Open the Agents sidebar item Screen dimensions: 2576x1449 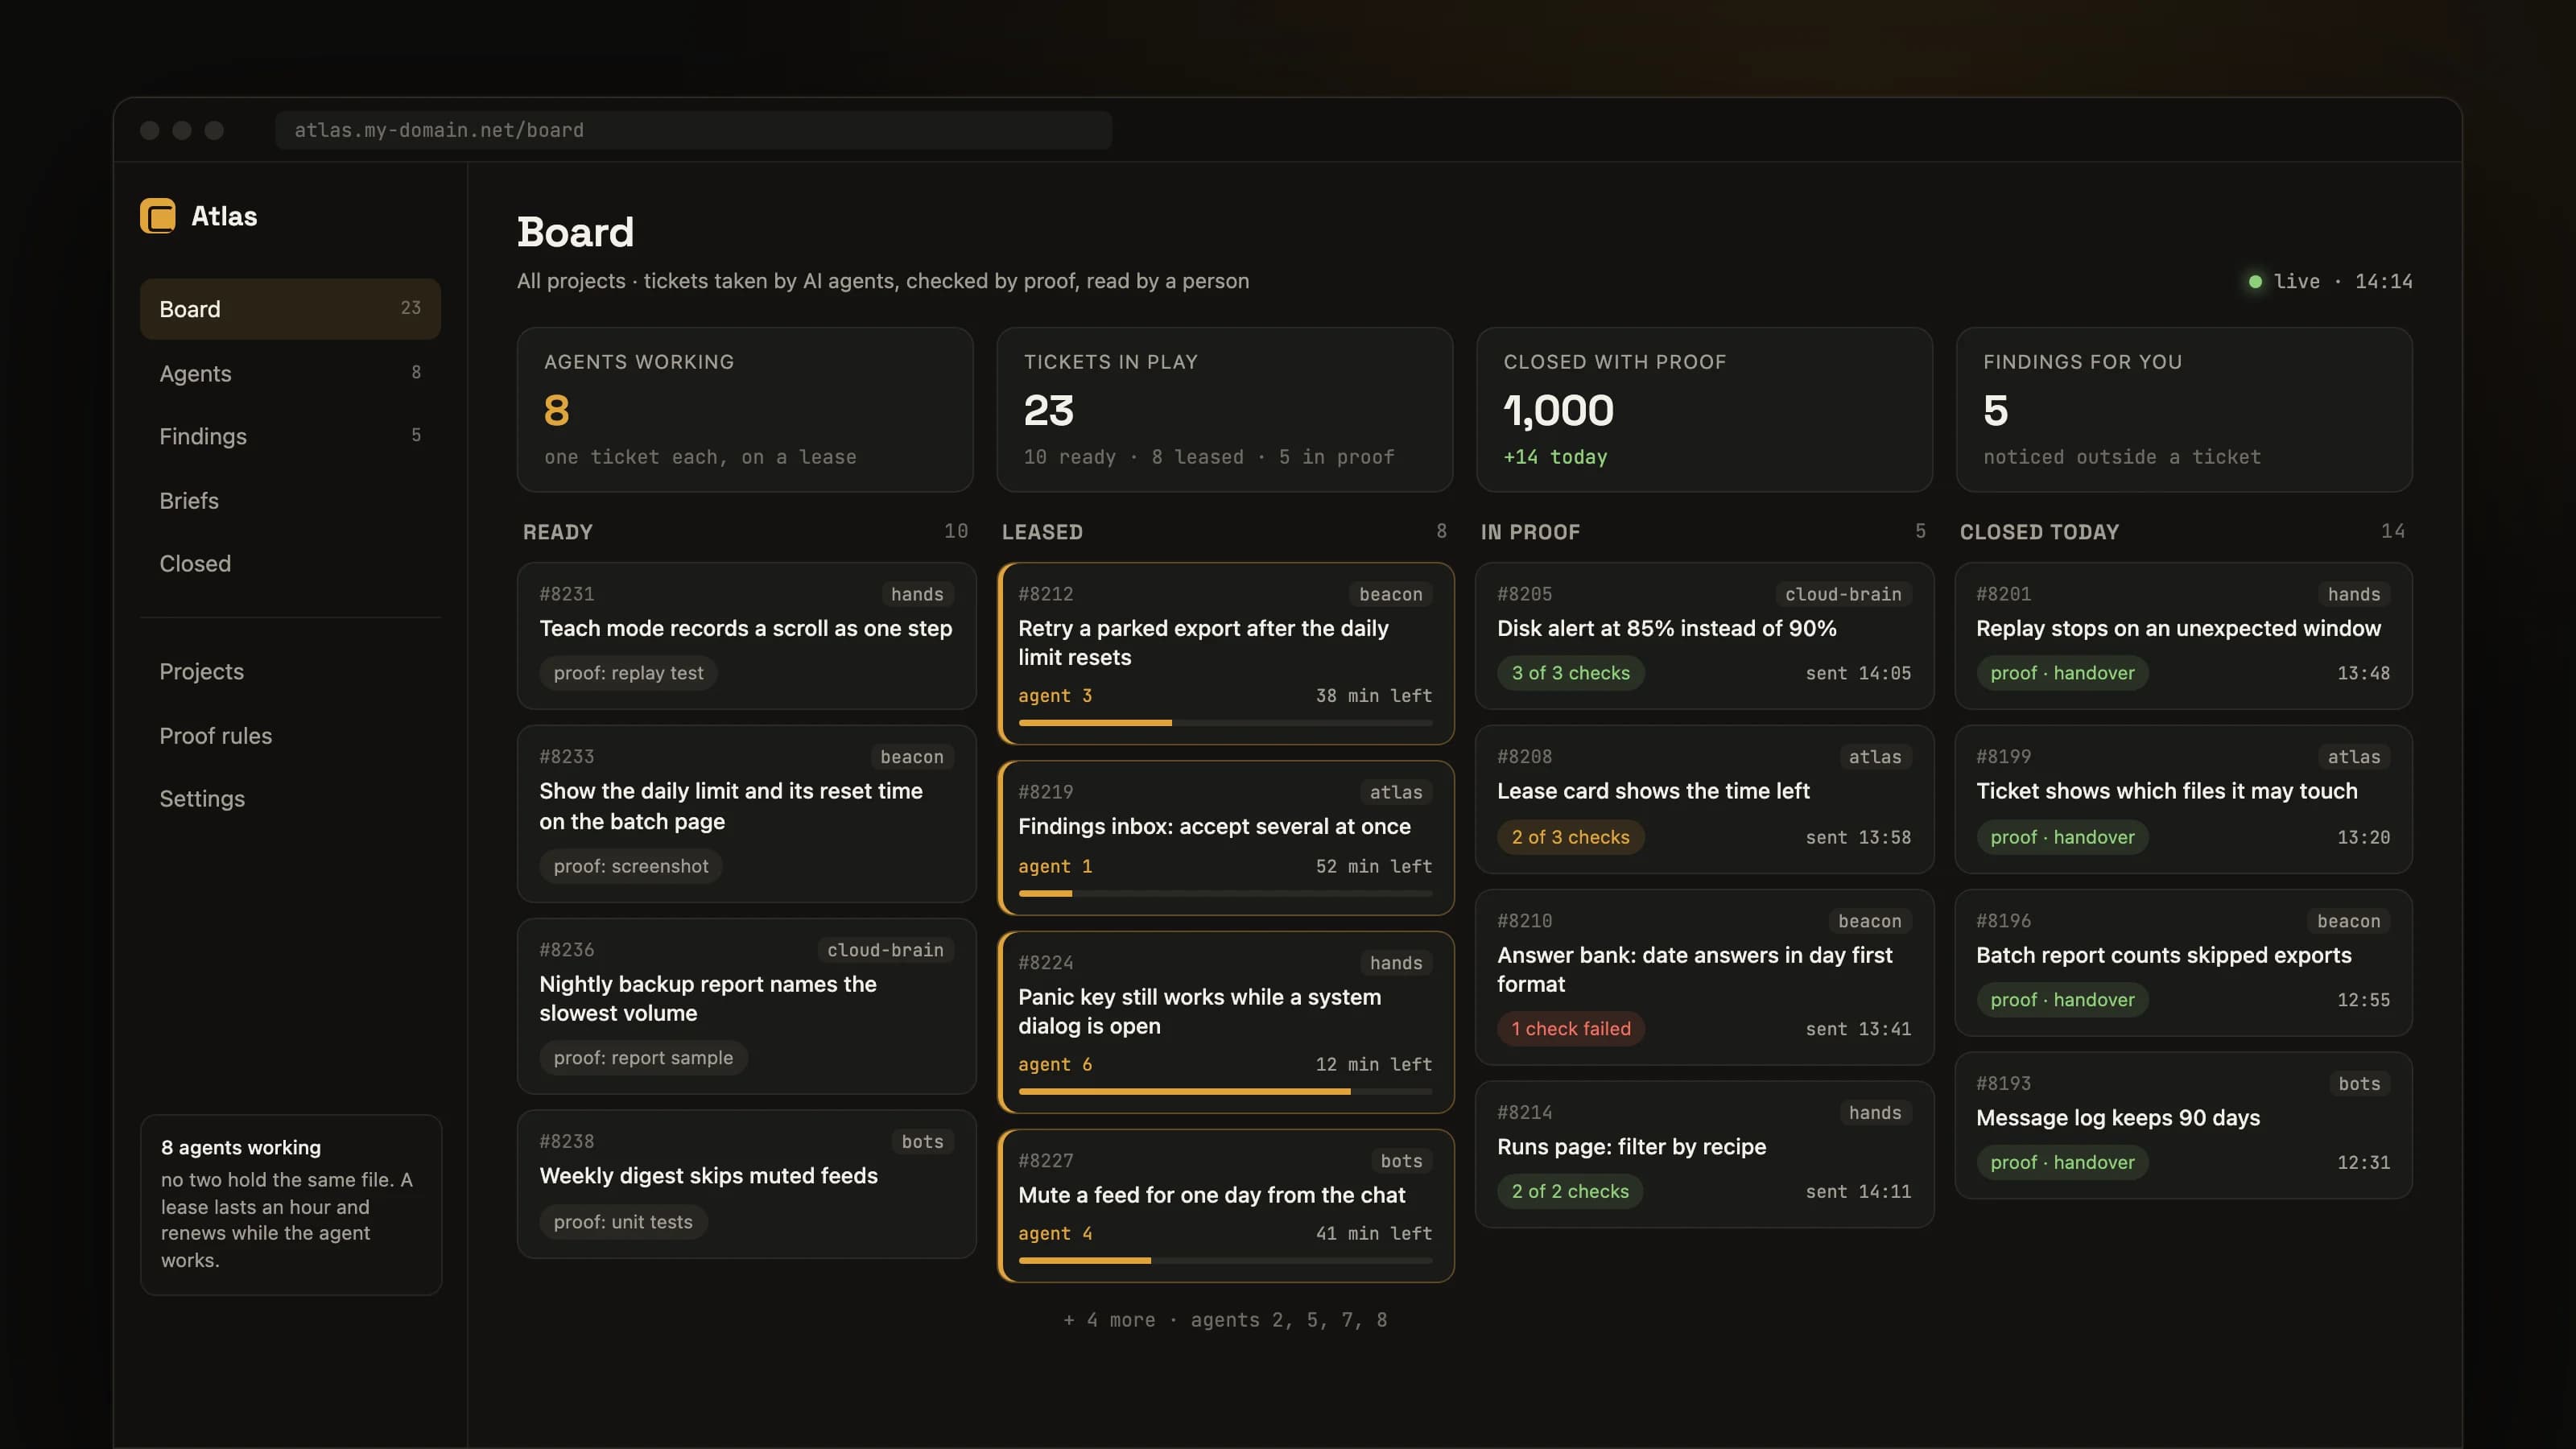290,373
